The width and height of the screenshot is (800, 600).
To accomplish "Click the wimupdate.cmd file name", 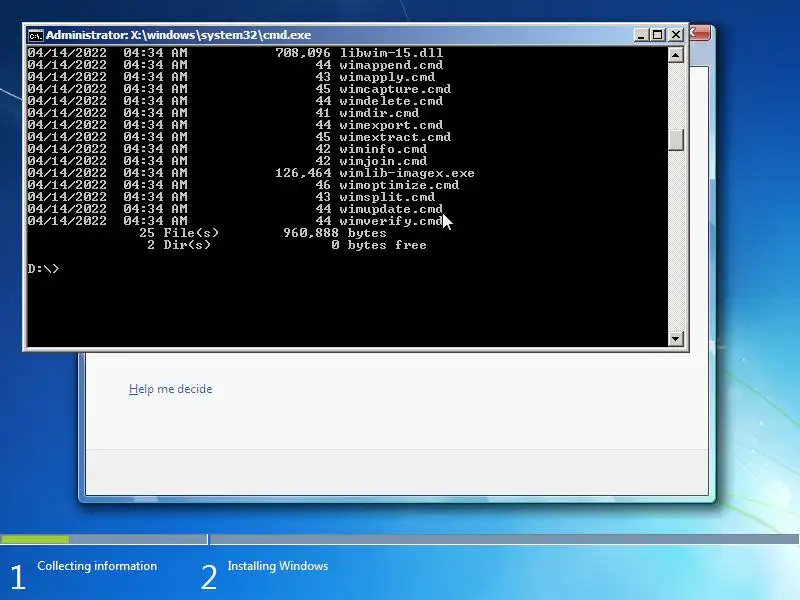I will click(x=391, y=209).
